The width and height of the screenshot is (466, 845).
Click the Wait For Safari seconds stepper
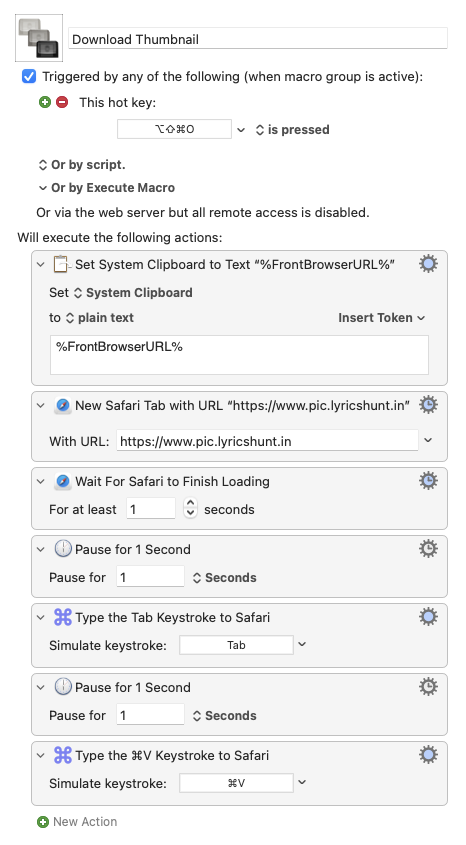[x=190, y=508]
